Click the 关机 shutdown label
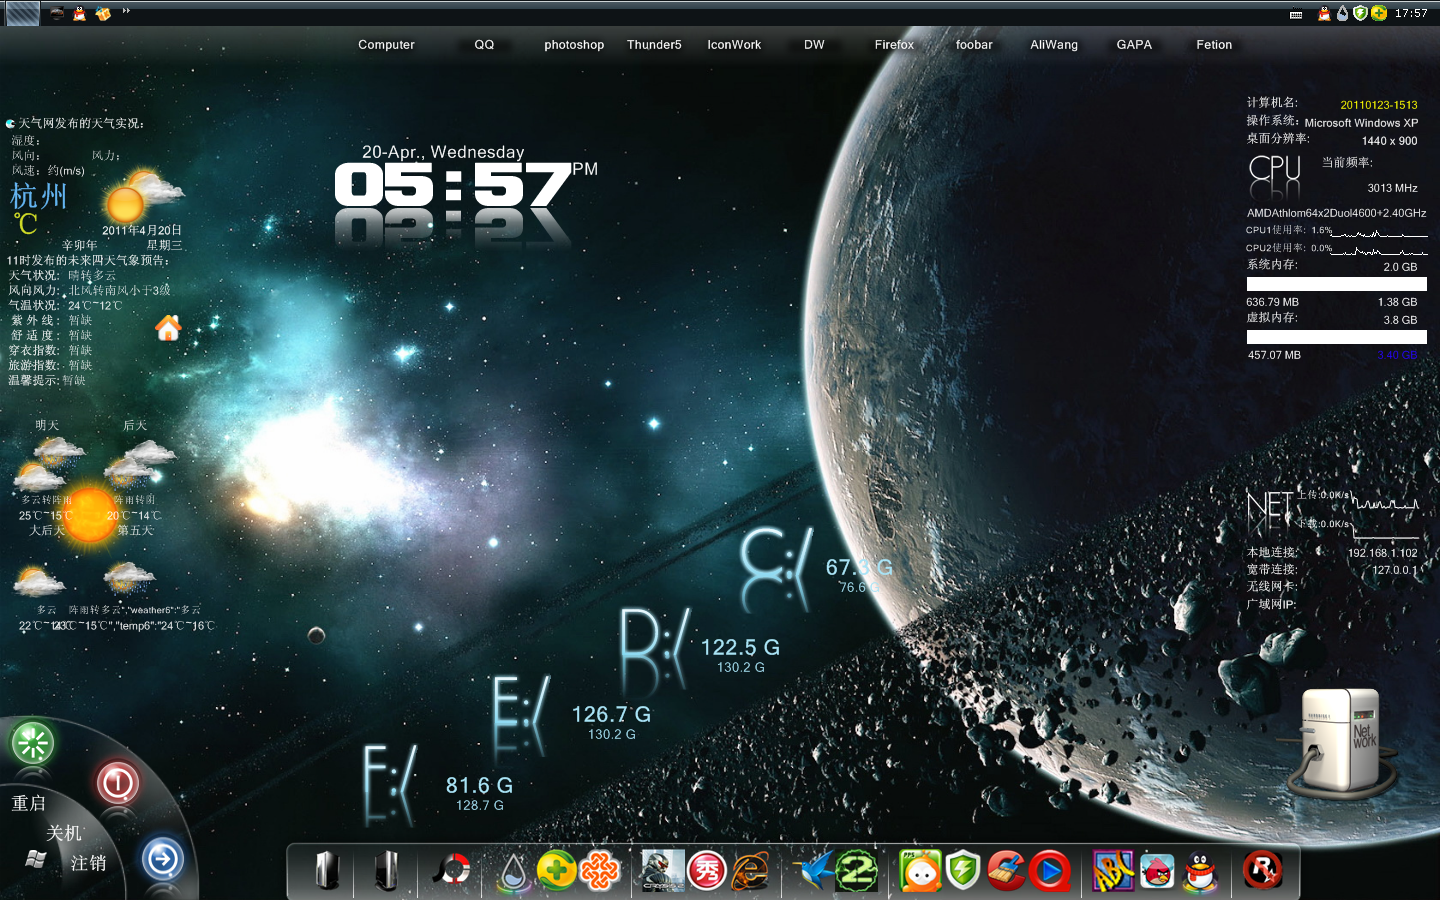 (x=64, y=833)
